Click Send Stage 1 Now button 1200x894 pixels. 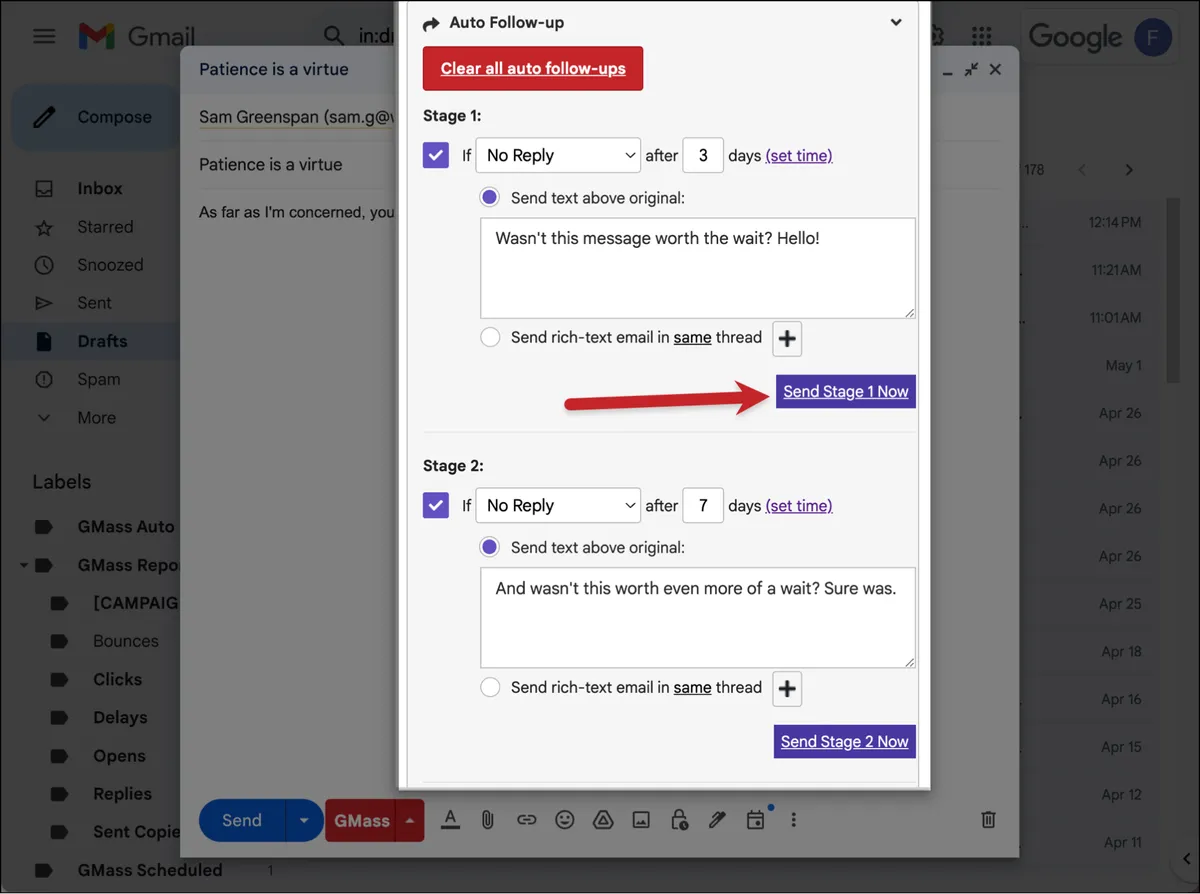coord(846,391)
